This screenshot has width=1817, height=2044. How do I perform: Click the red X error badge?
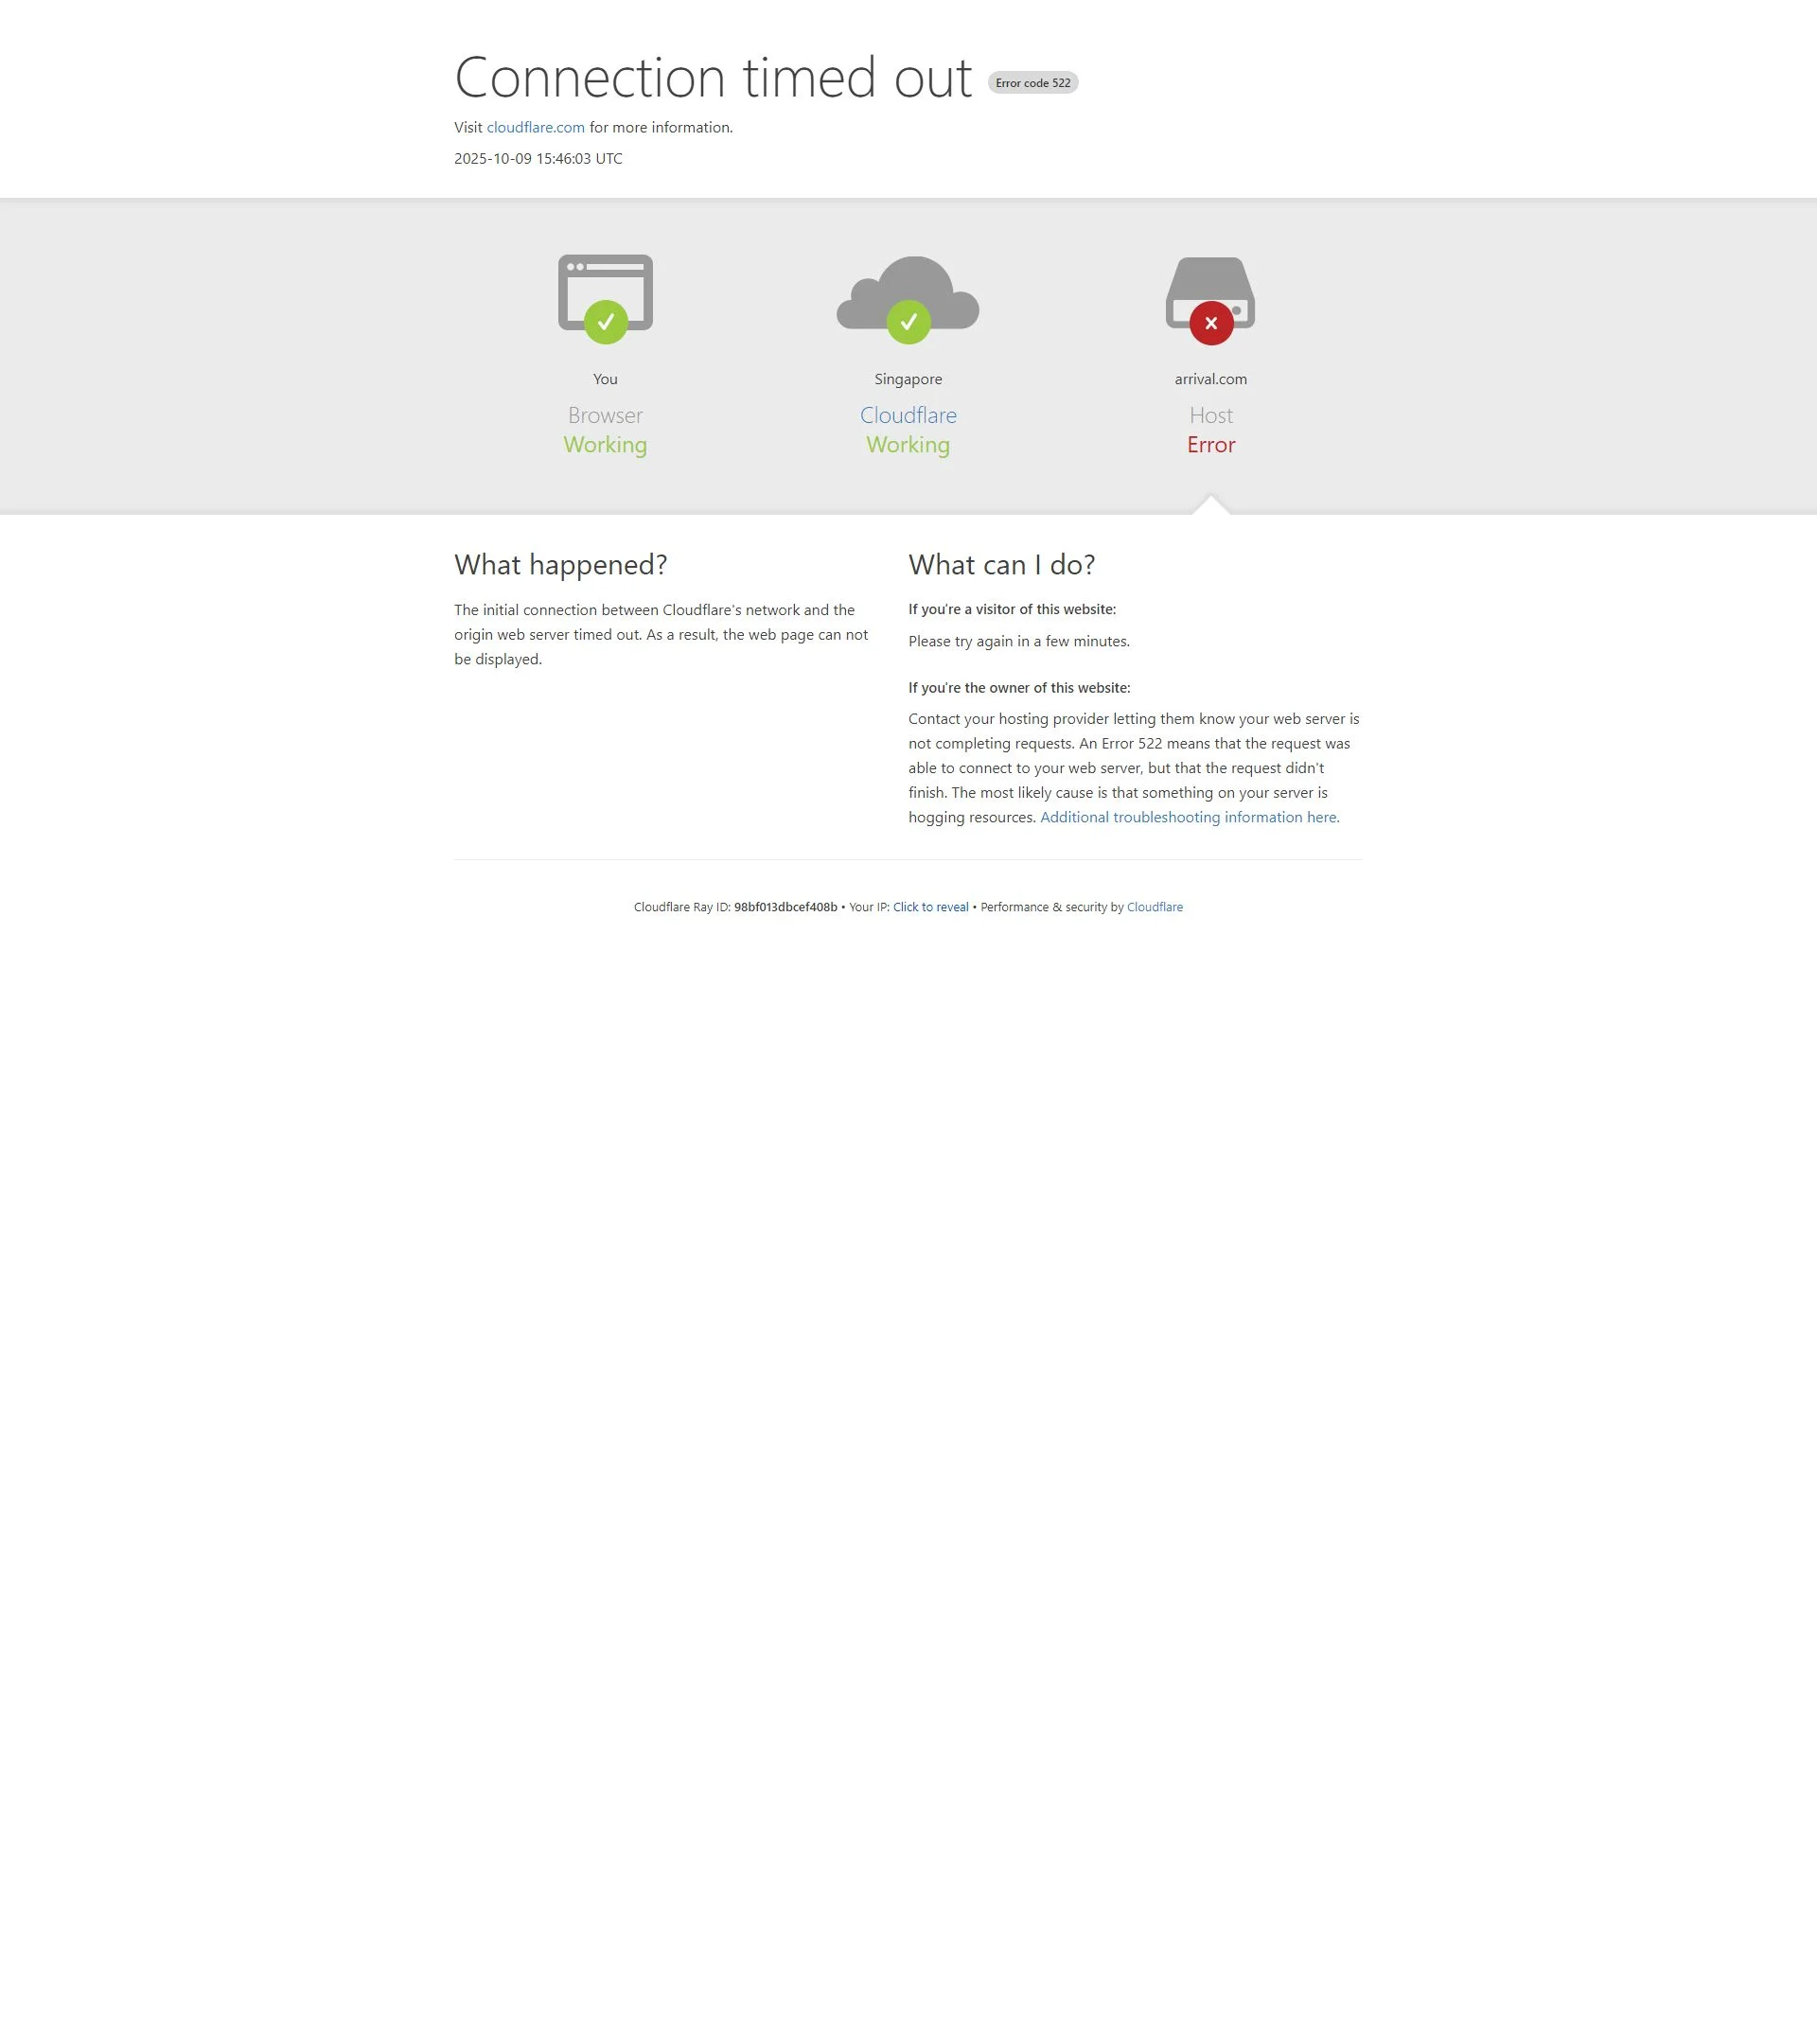(1210, 323)
